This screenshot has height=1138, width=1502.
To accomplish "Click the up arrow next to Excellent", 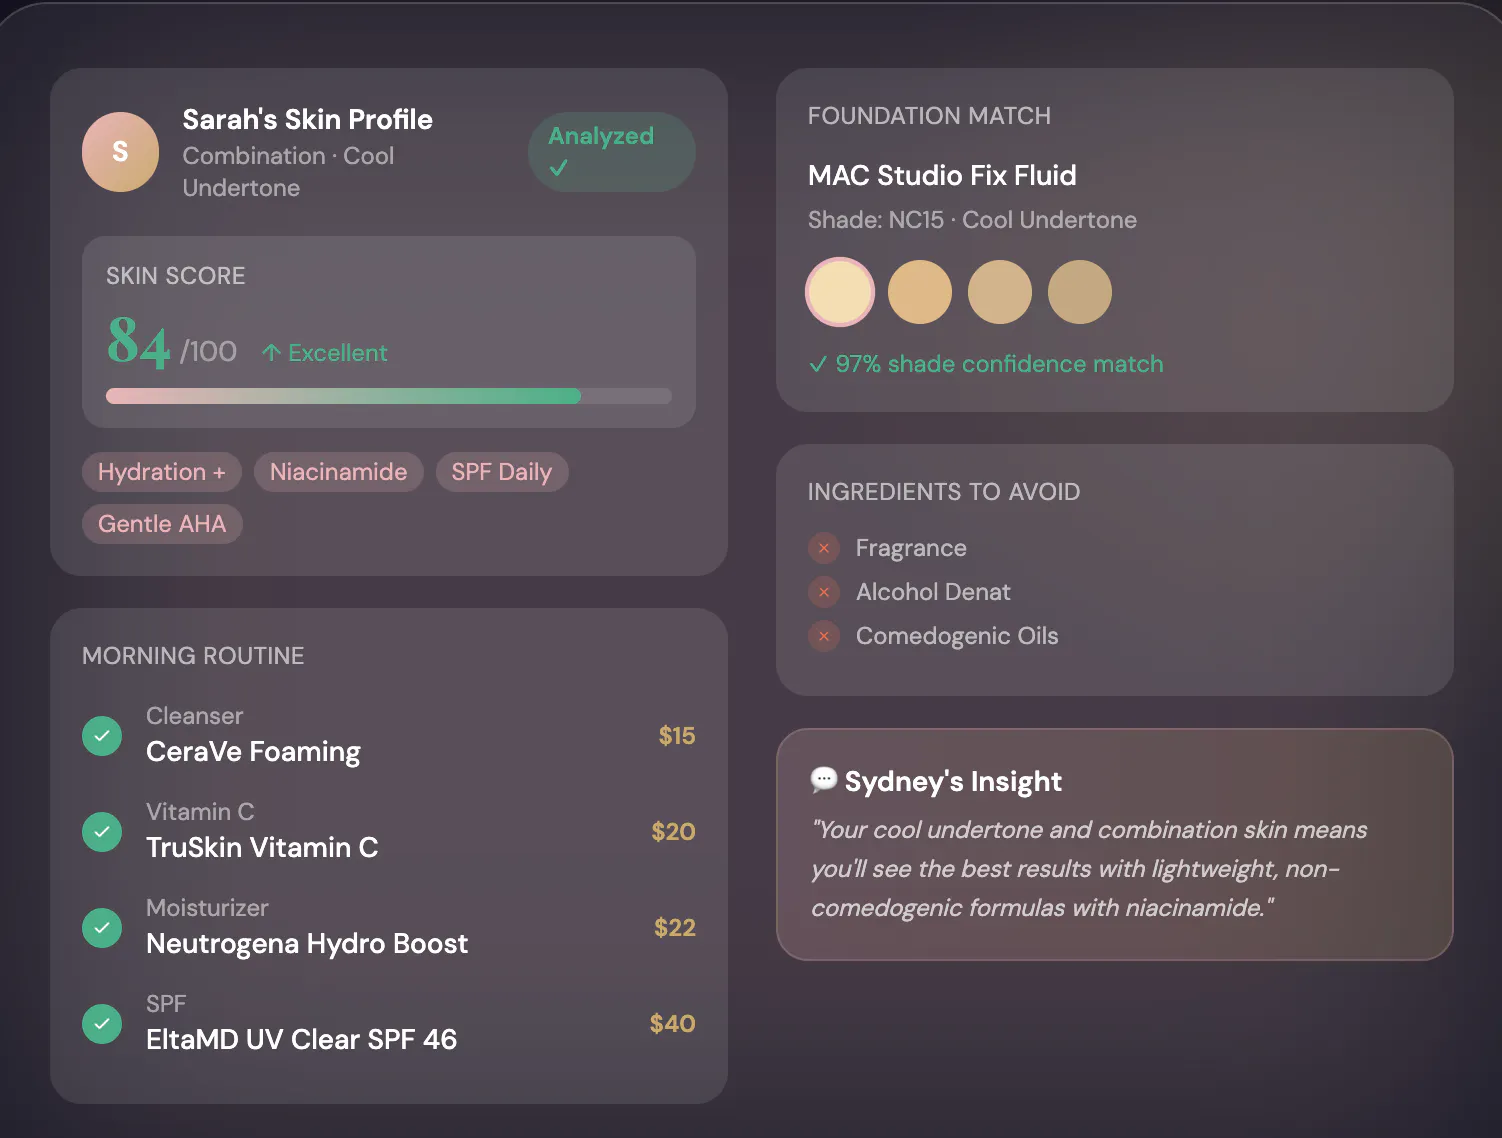I will [270, 353].
